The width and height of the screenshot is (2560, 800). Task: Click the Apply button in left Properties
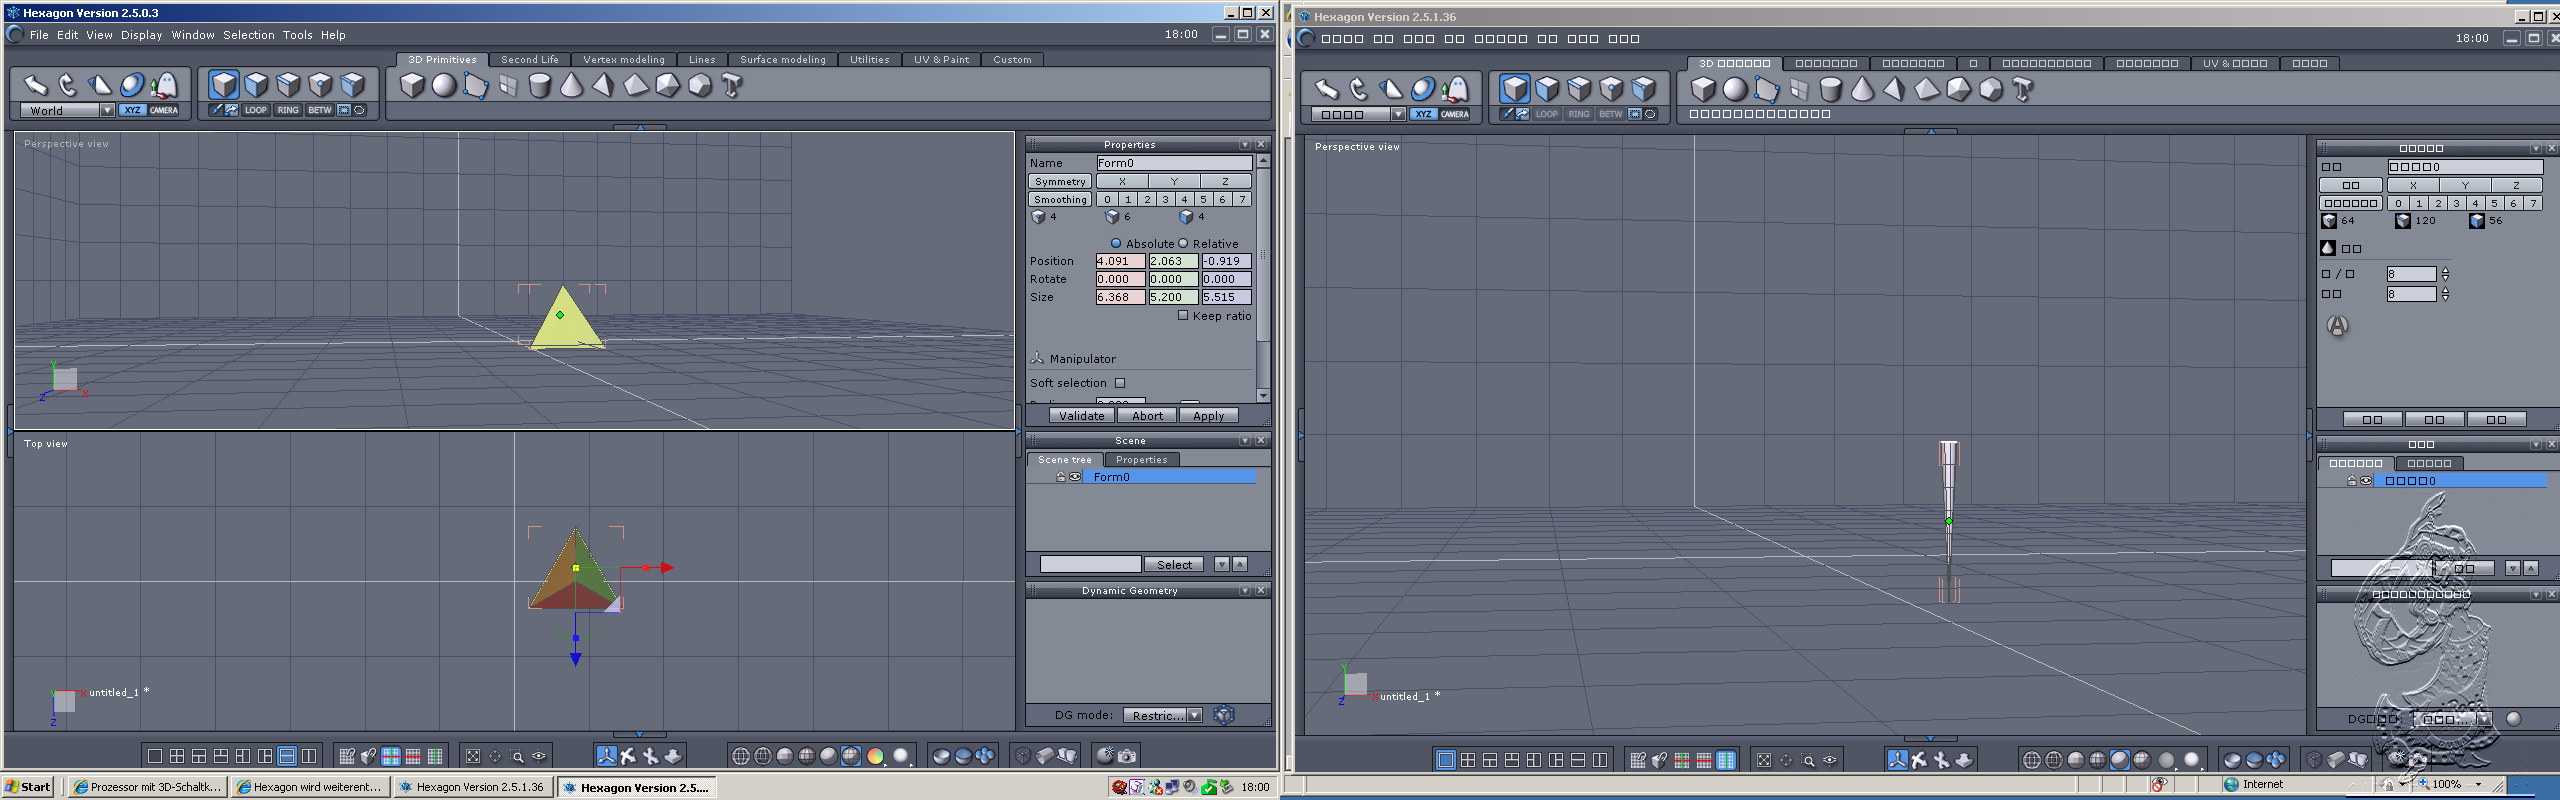[x=1208, y=415]
